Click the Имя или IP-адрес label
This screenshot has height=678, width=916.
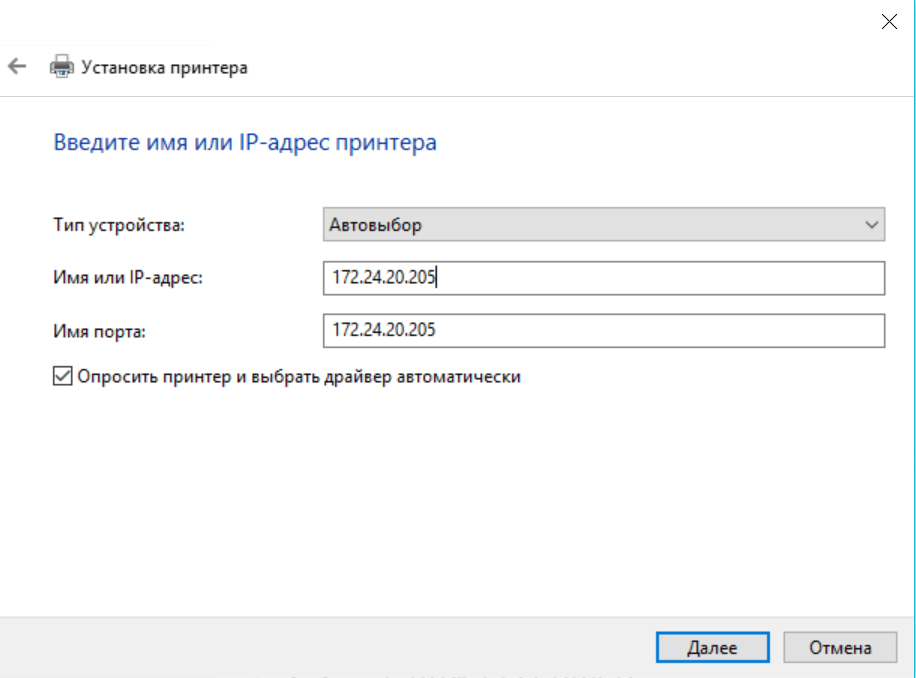click(127, 278)
